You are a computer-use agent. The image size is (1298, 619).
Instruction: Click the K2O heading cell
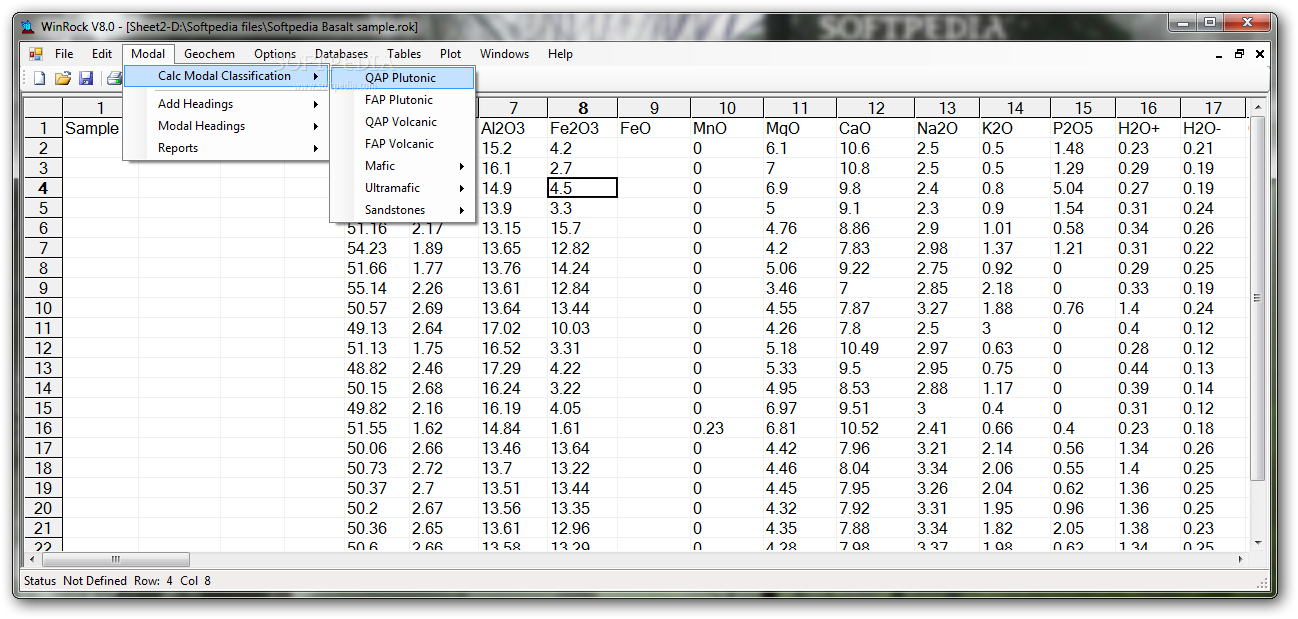click(x=1014, y=128)
